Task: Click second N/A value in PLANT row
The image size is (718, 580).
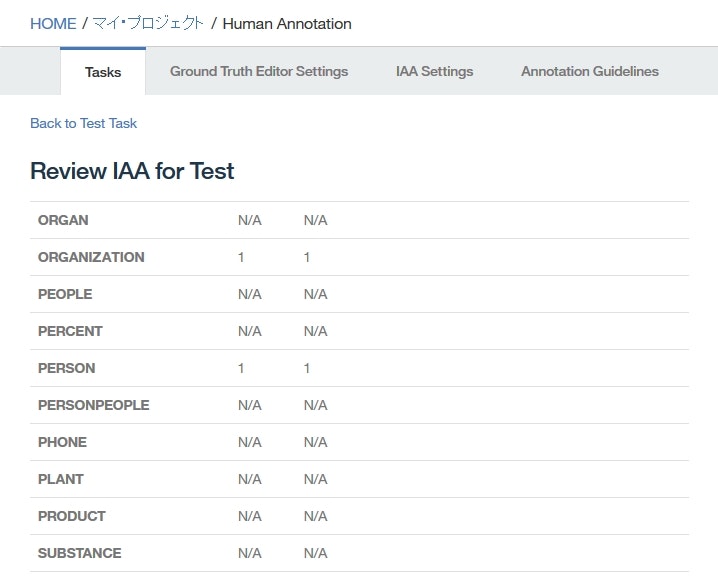Action: point(315,479)
